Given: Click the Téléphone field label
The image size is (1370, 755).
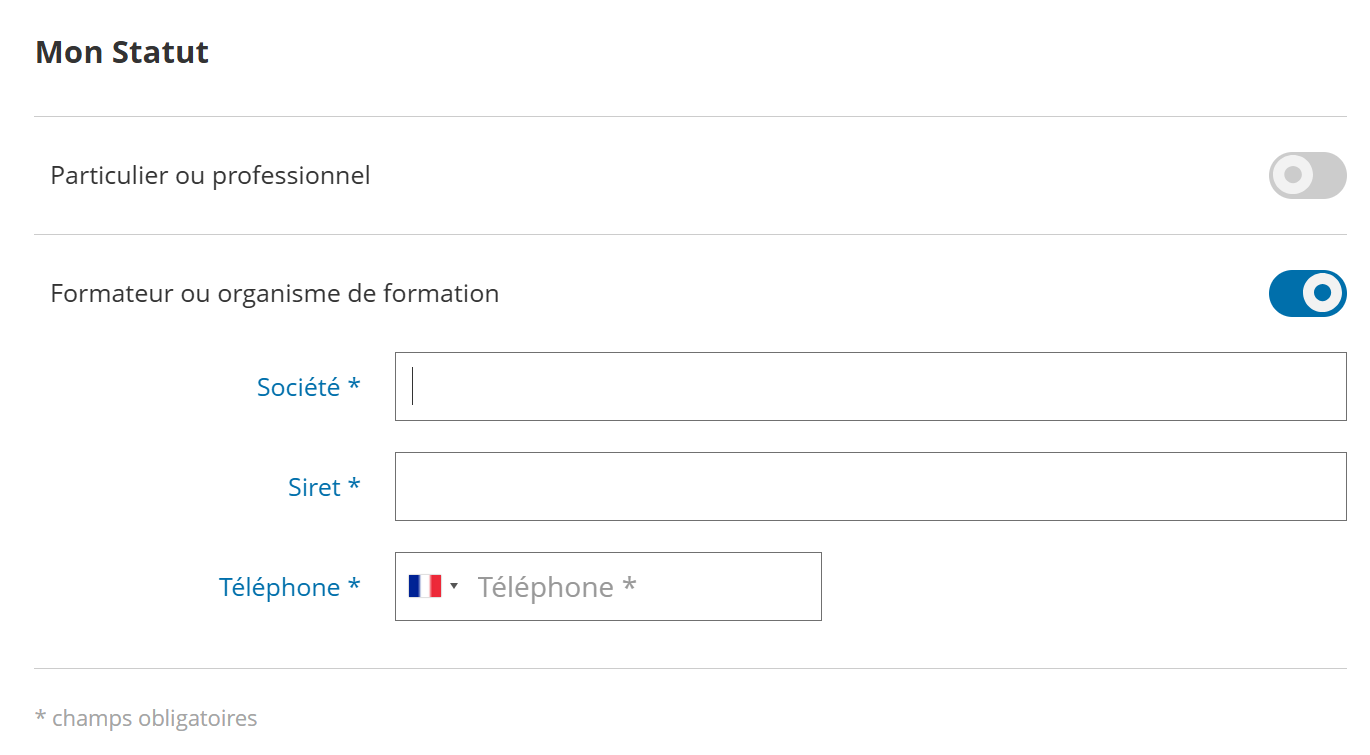Looking at the screenshot, I should pyautogui.click(x=279, y=587).
